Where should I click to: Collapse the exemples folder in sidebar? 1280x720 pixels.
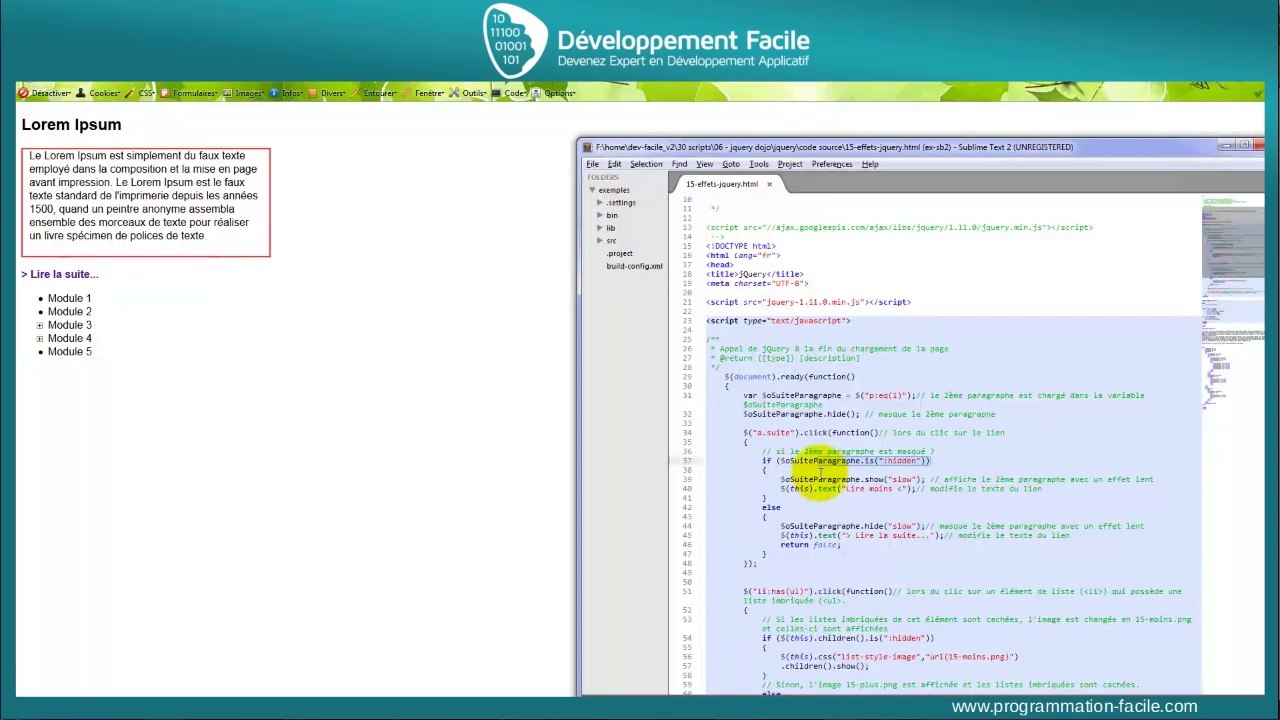[592, 190]
